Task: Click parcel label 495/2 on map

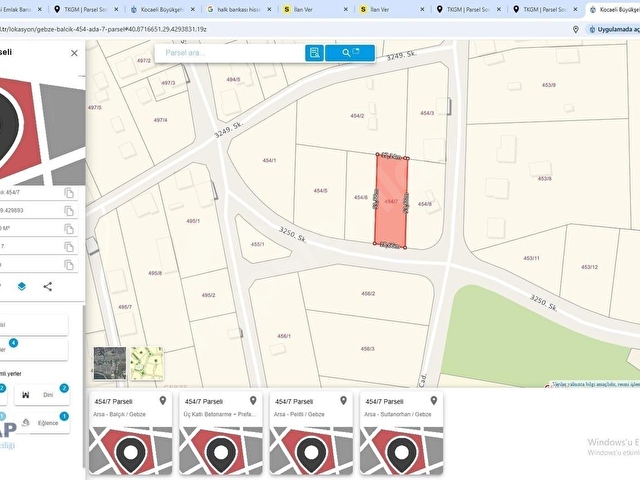Action: click(x=208, y=295)
